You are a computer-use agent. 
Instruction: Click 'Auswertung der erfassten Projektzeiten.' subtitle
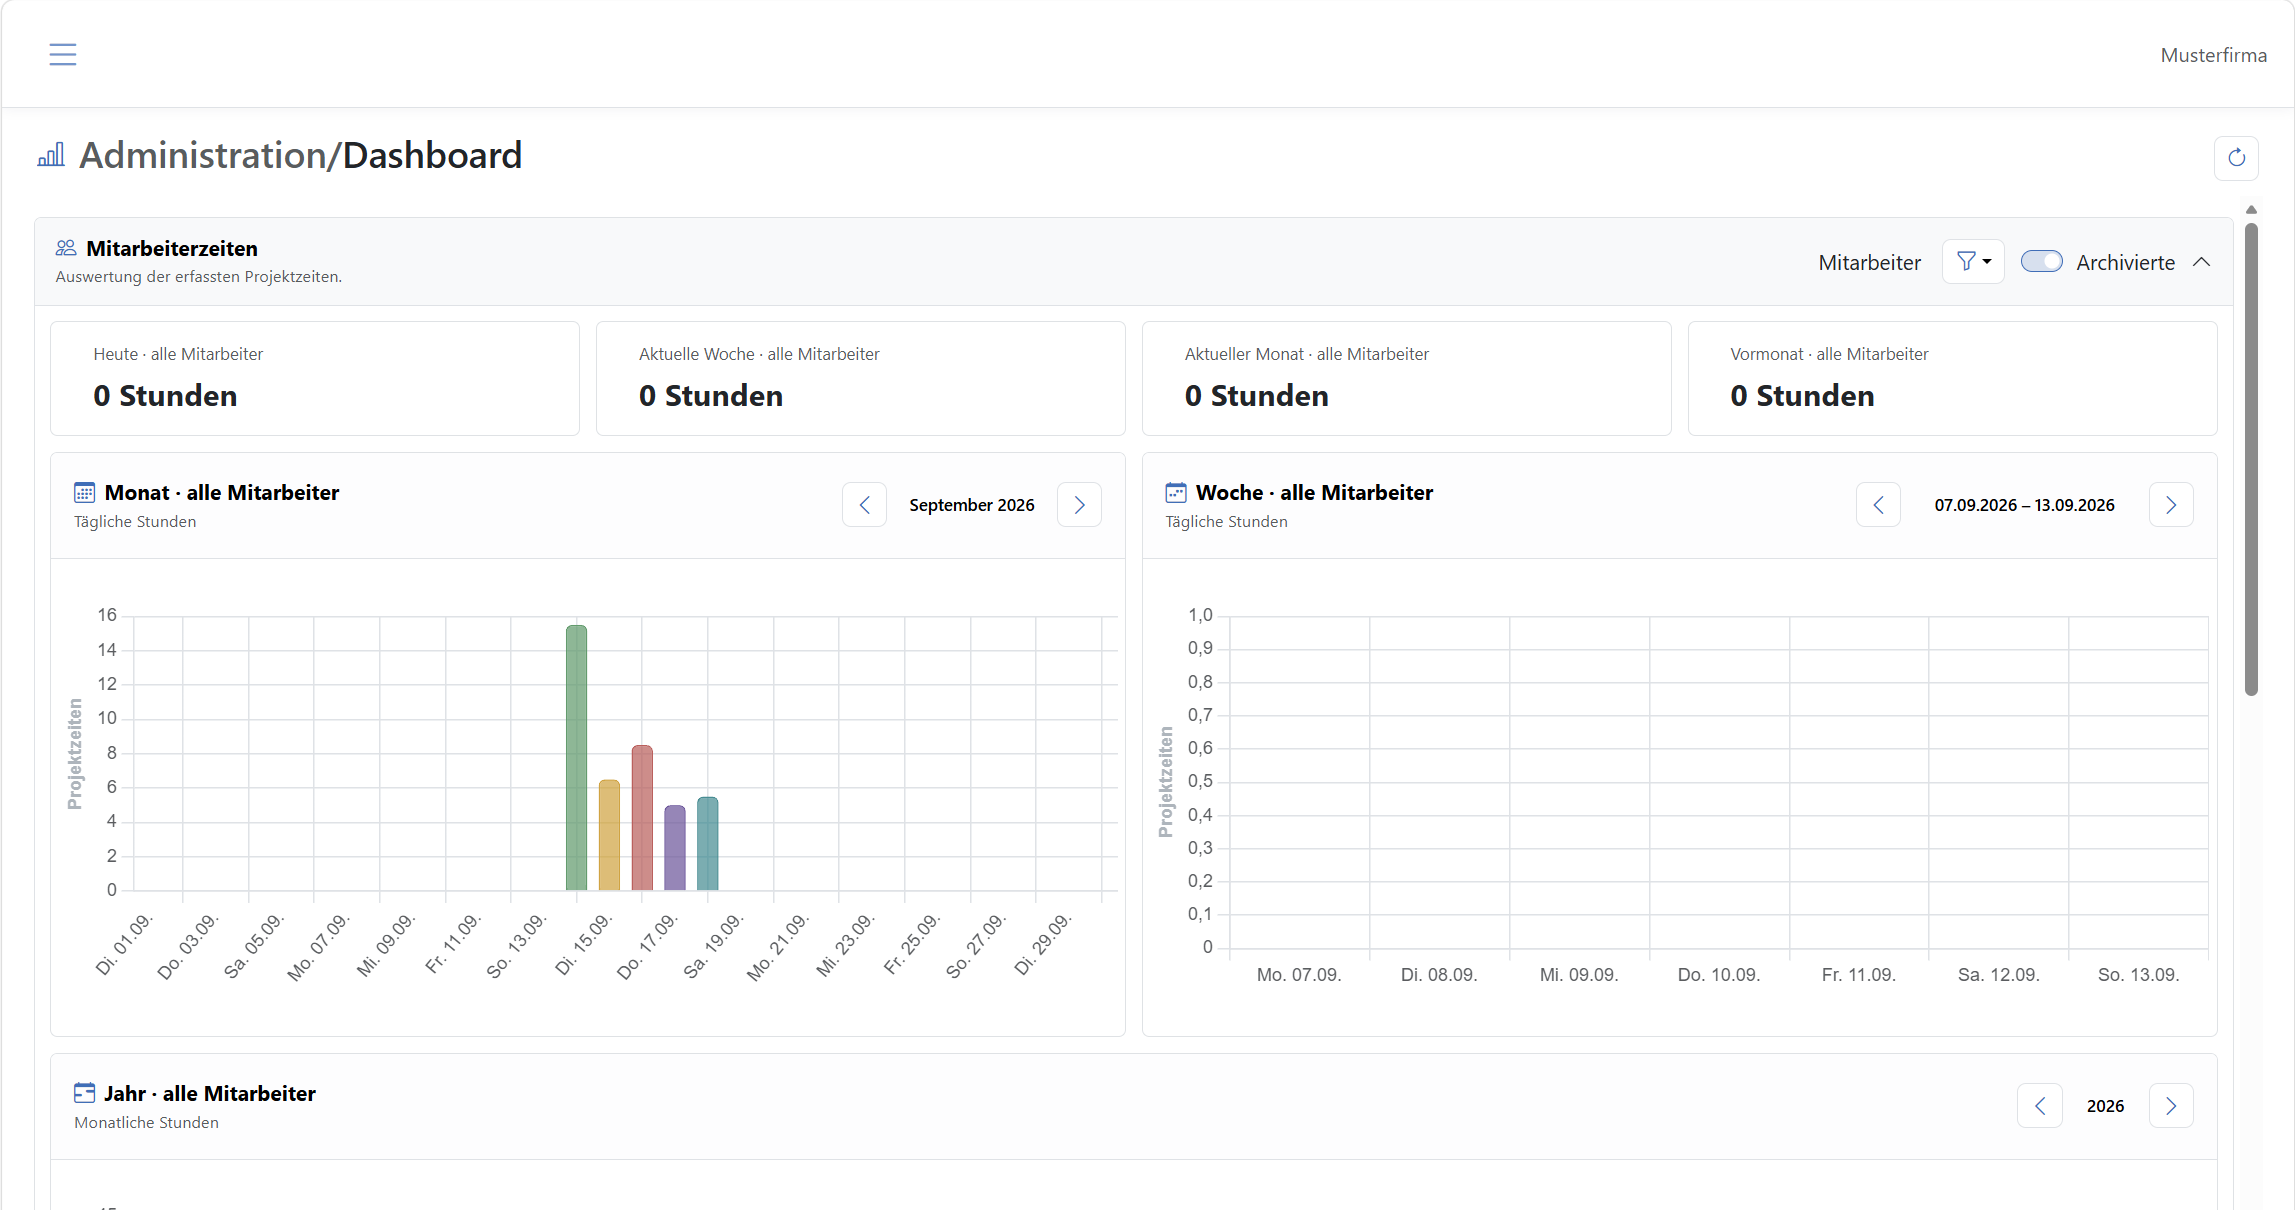click(199, 277)
